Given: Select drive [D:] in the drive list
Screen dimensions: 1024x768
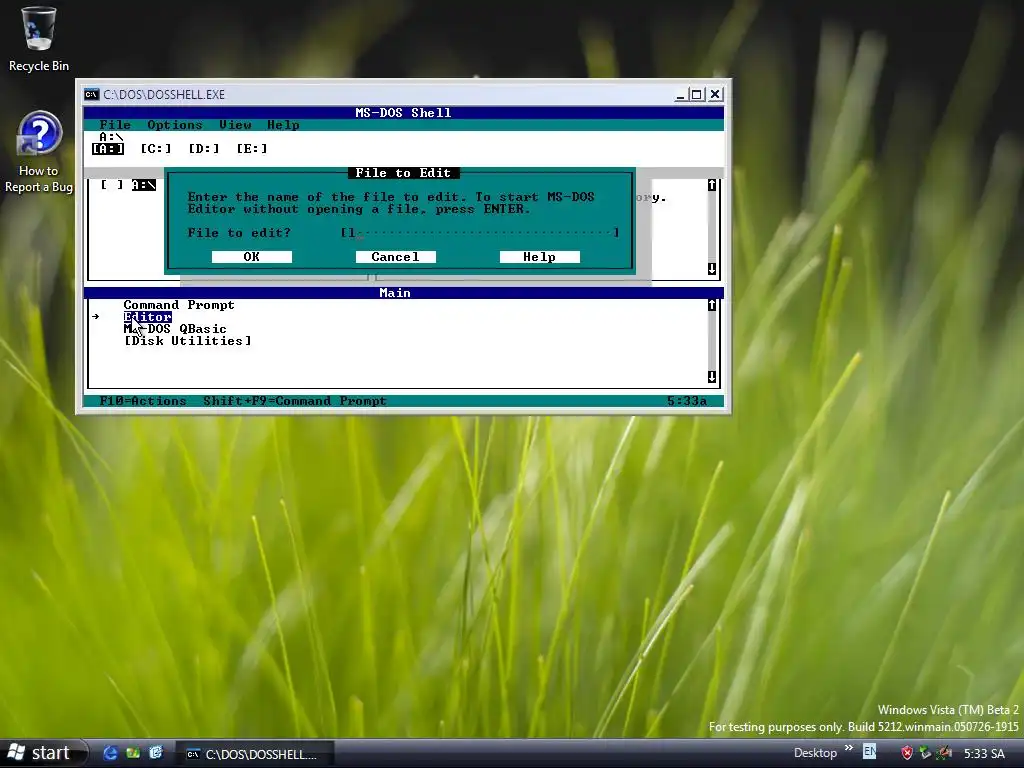Looking at the screenshot, I should pyautogui.click(x=204, y=149).
